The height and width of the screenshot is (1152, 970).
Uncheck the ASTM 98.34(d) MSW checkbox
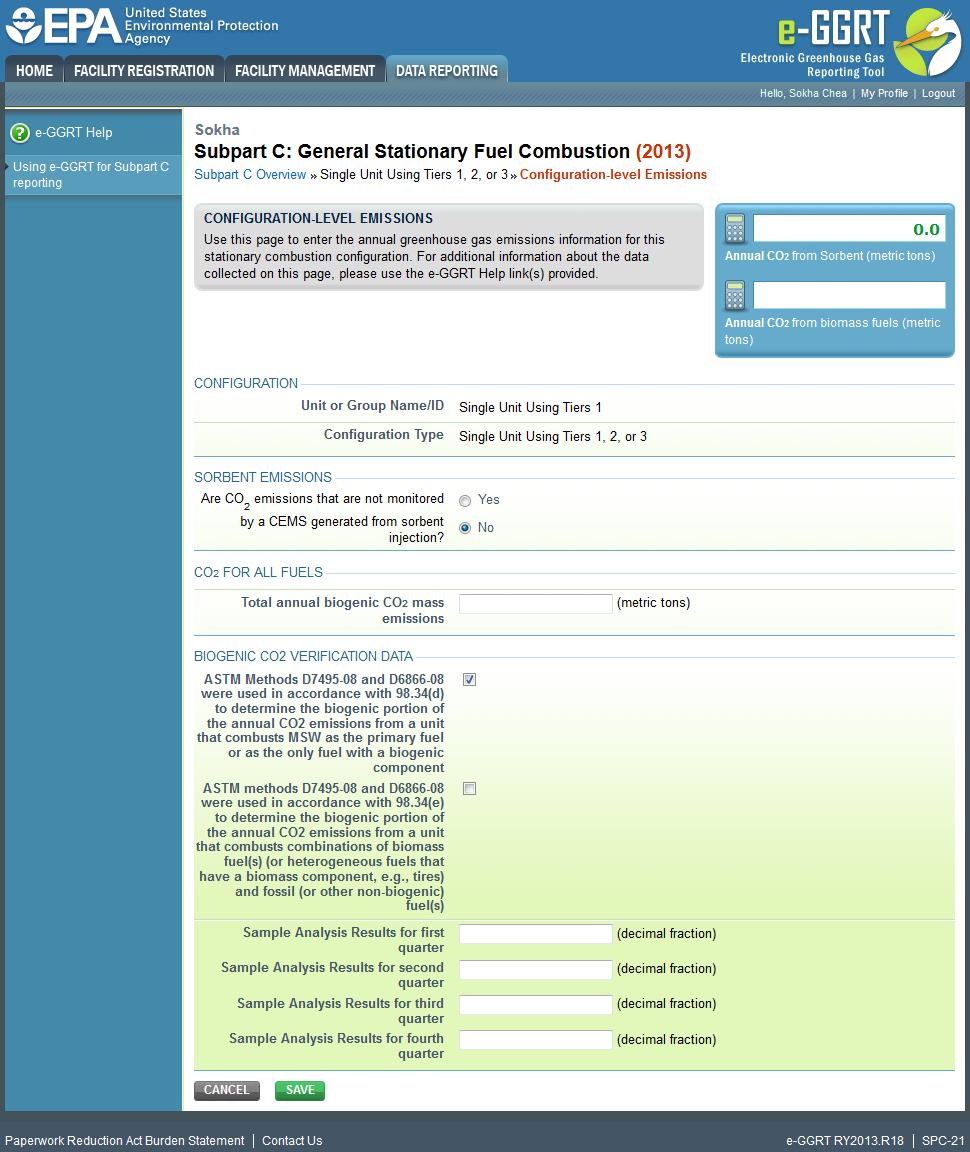[x=470, y=680]
